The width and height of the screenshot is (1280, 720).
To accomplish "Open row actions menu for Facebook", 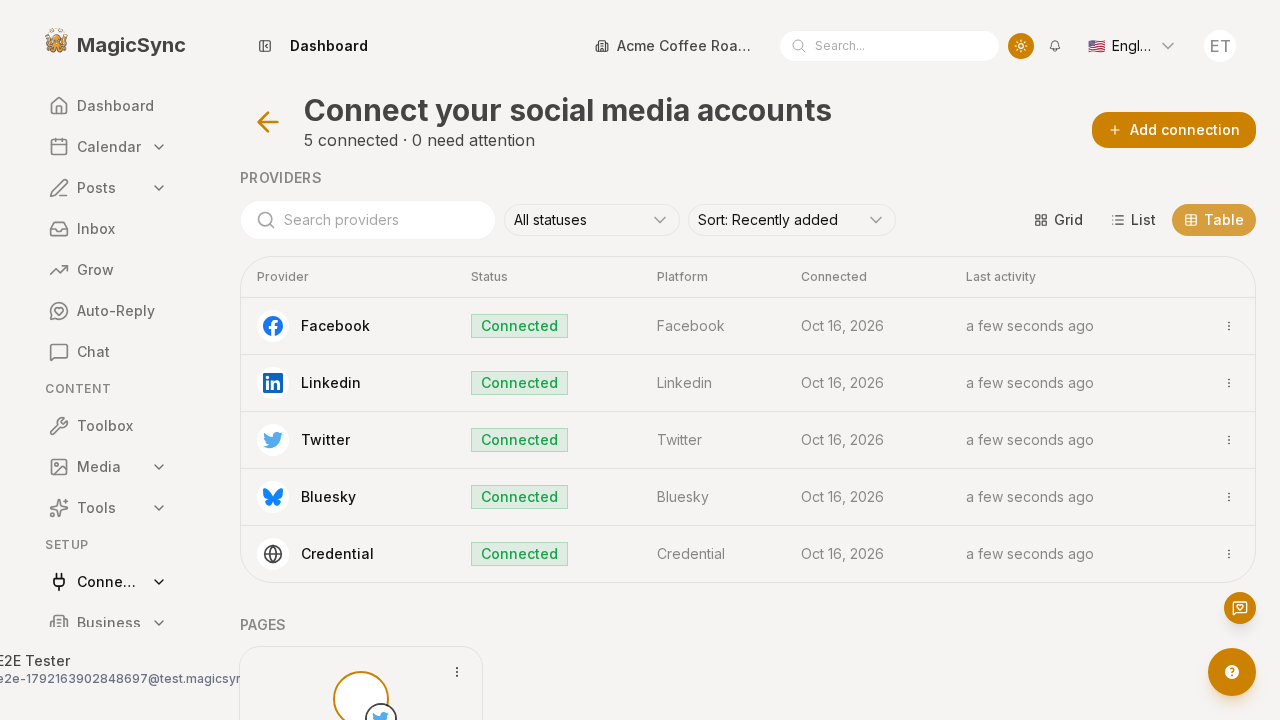I will coord(1229,326).
